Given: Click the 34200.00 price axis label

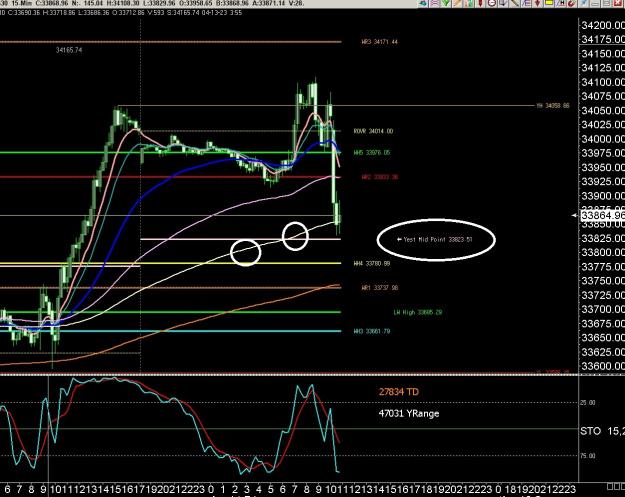Looking at the screenshot, I should (x=603, y=26).
